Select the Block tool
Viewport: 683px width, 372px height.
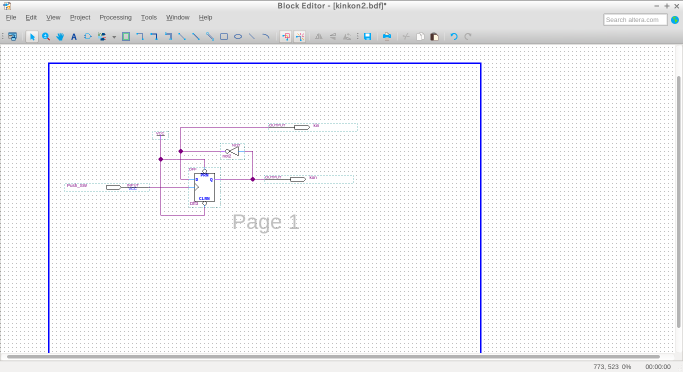point(126,37)
